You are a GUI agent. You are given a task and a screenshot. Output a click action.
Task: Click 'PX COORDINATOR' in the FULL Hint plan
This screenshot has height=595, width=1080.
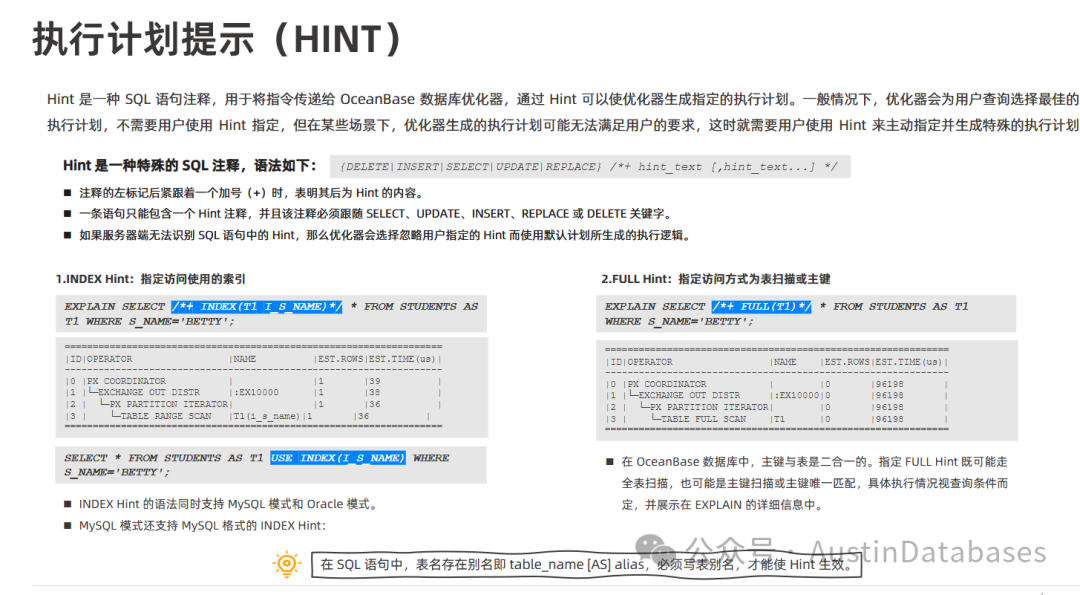click(667, 384)
